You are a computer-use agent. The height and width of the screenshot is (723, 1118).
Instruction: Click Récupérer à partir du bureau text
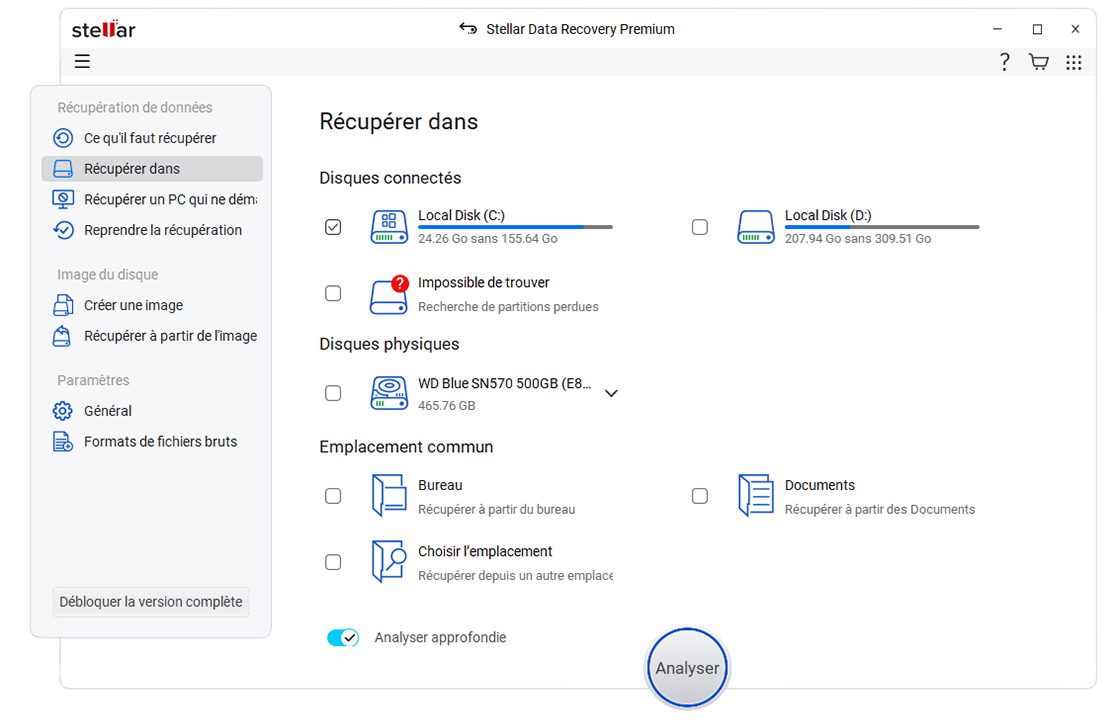point(496,509)
